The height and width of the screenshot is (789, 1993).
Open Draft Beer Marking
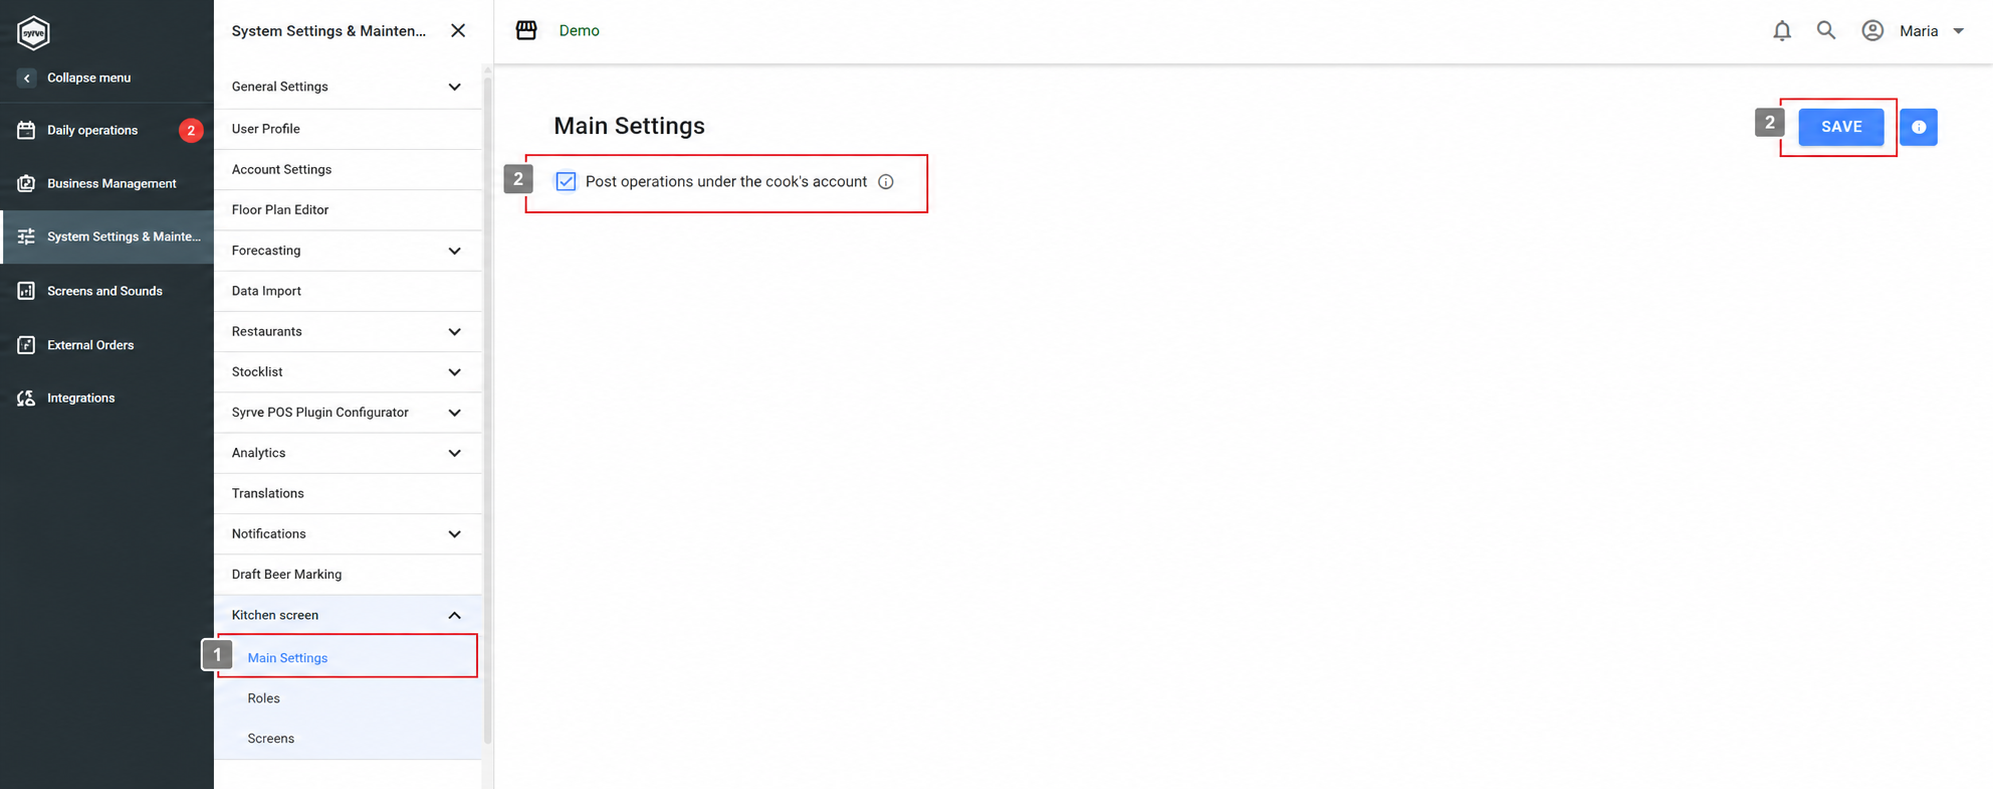348,575
